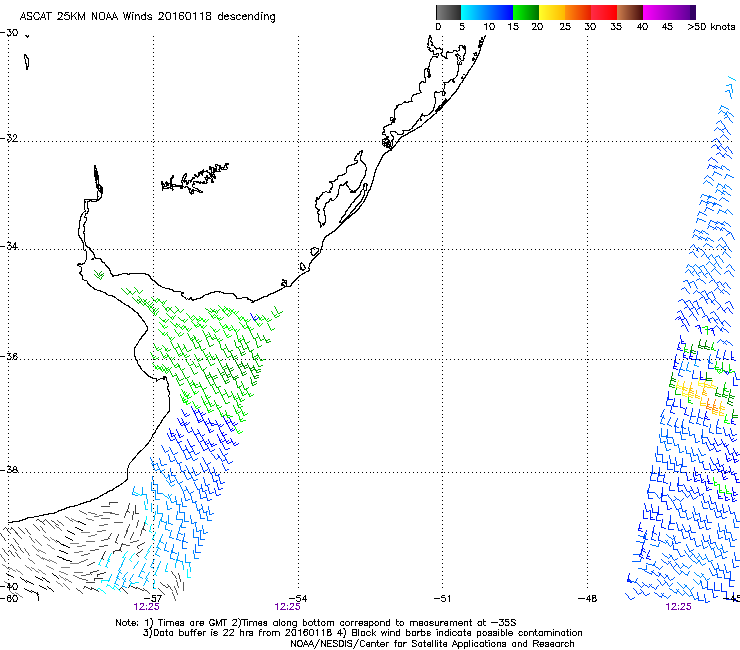
Task: Click the longitude label '-48'
Action: tap(588, 599)
